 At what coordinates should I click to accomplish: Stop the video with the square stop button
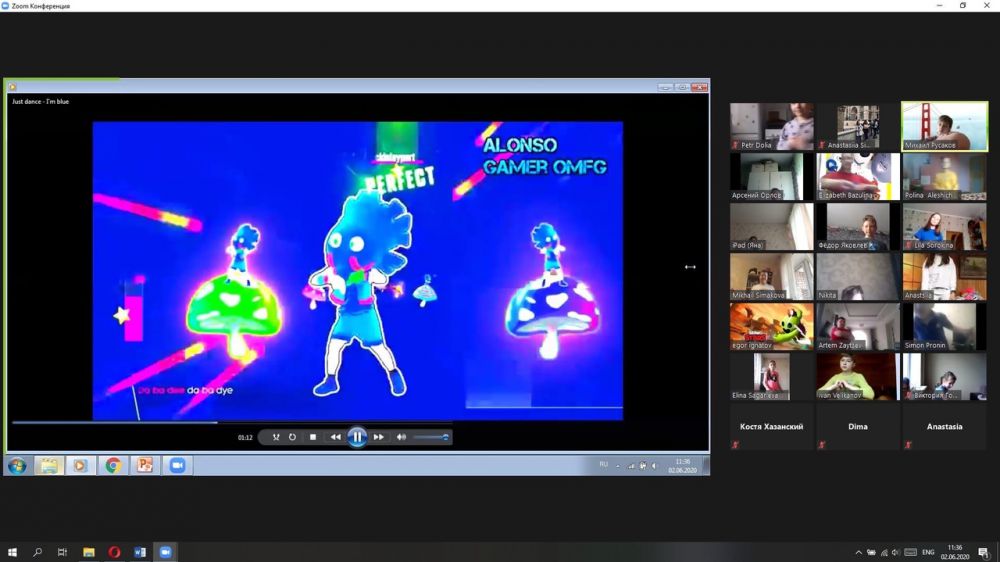(312, 437)
